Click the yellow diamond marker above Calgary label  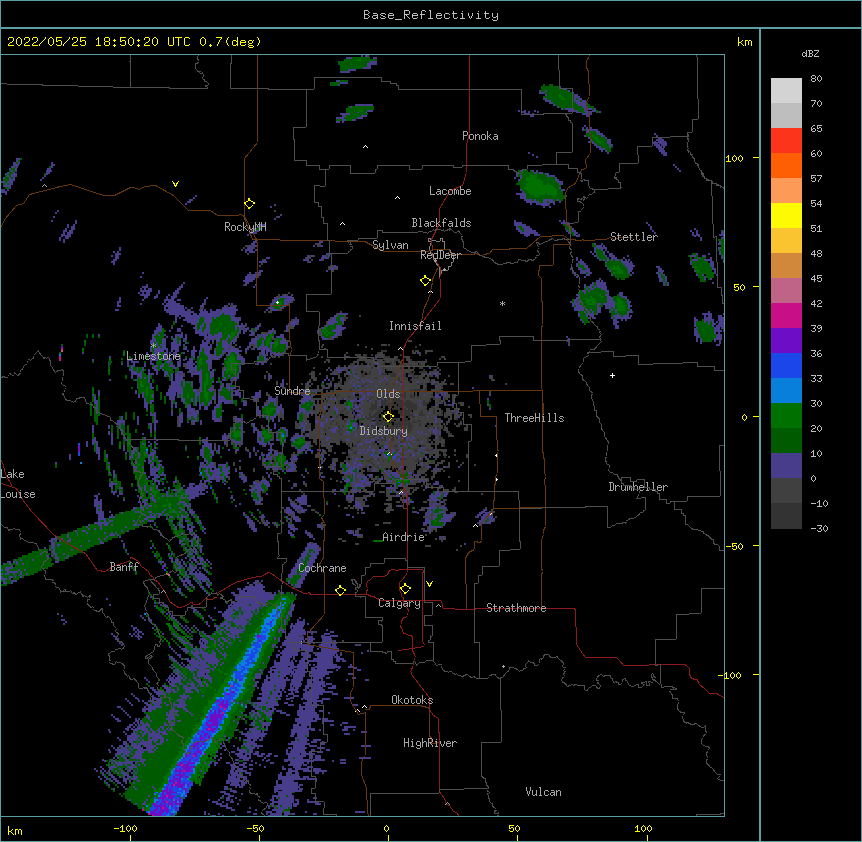[x=405, y=589]
